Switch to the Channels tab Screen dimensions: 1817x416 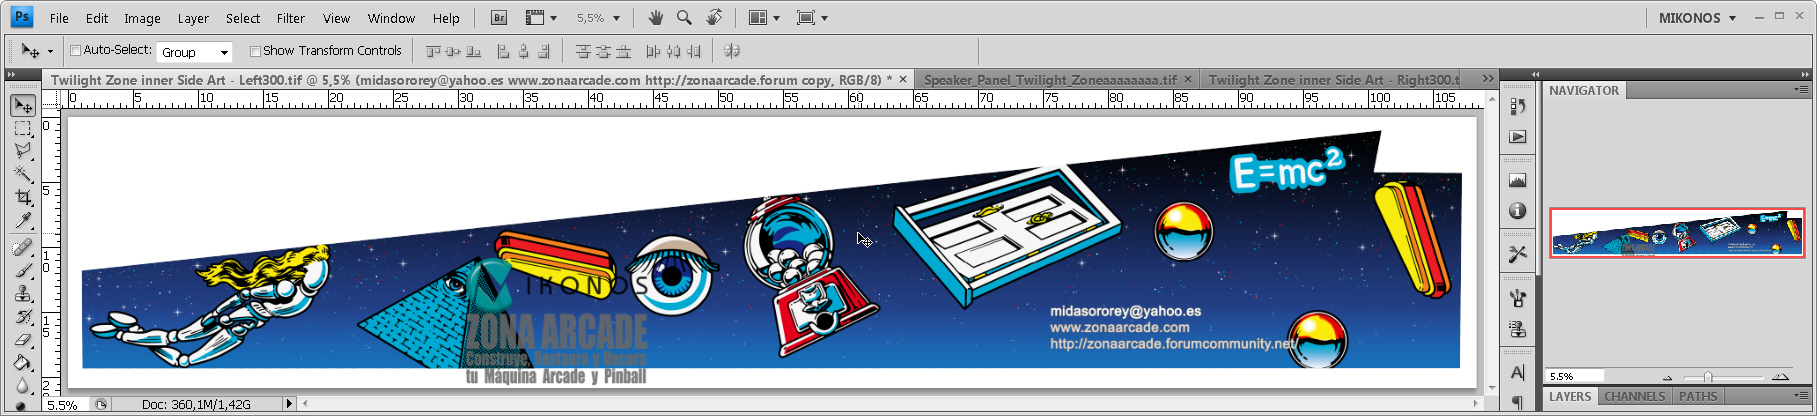click(1634, 397)
